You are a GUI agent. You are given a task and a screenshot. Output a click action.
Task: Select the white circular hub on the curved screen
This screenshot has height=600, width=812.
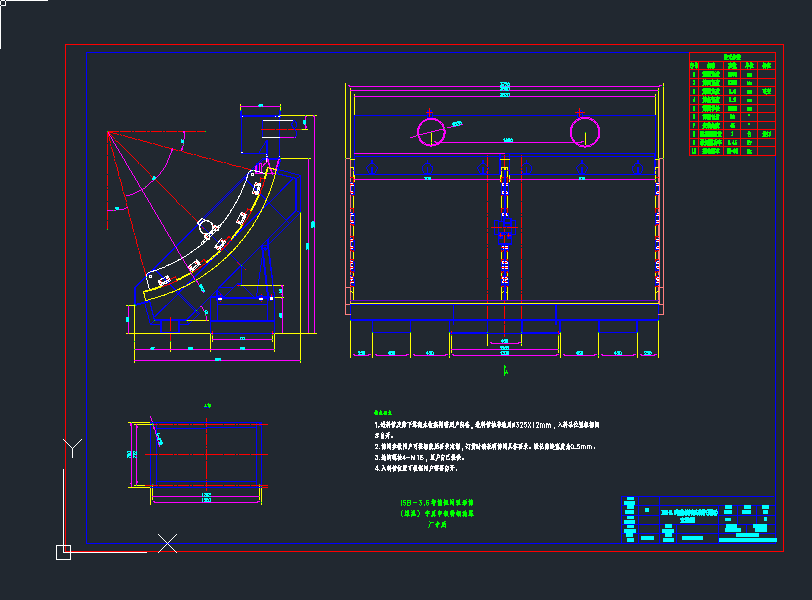[x=207, y=228]
